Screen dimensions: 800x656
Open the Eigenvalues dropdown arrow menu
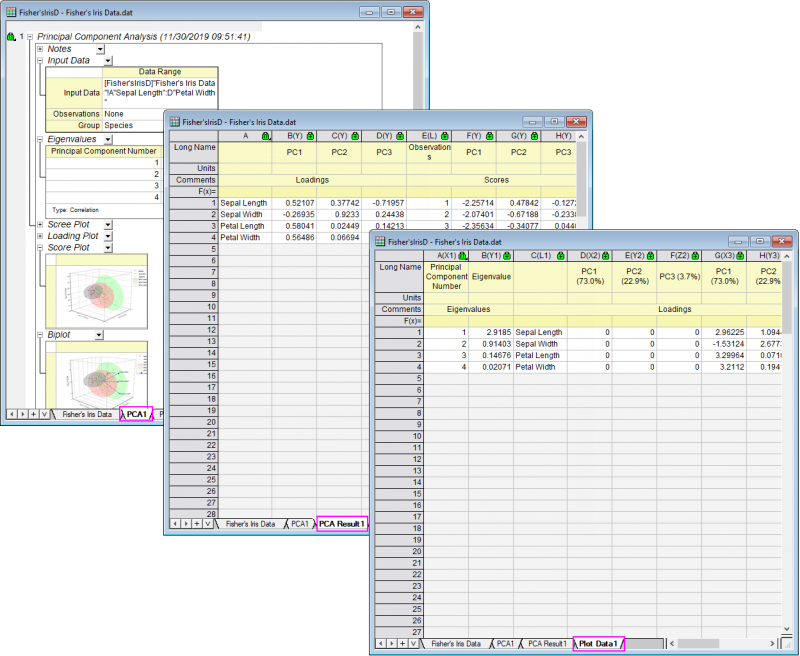pyautogui.click(x=108, y=139)
